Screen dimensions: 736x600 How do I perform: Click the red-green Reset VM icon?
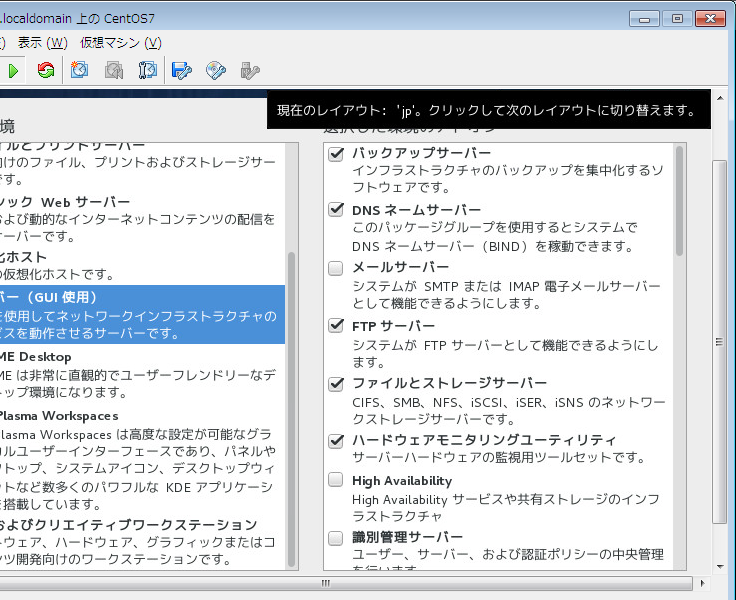tap(46, 70)
